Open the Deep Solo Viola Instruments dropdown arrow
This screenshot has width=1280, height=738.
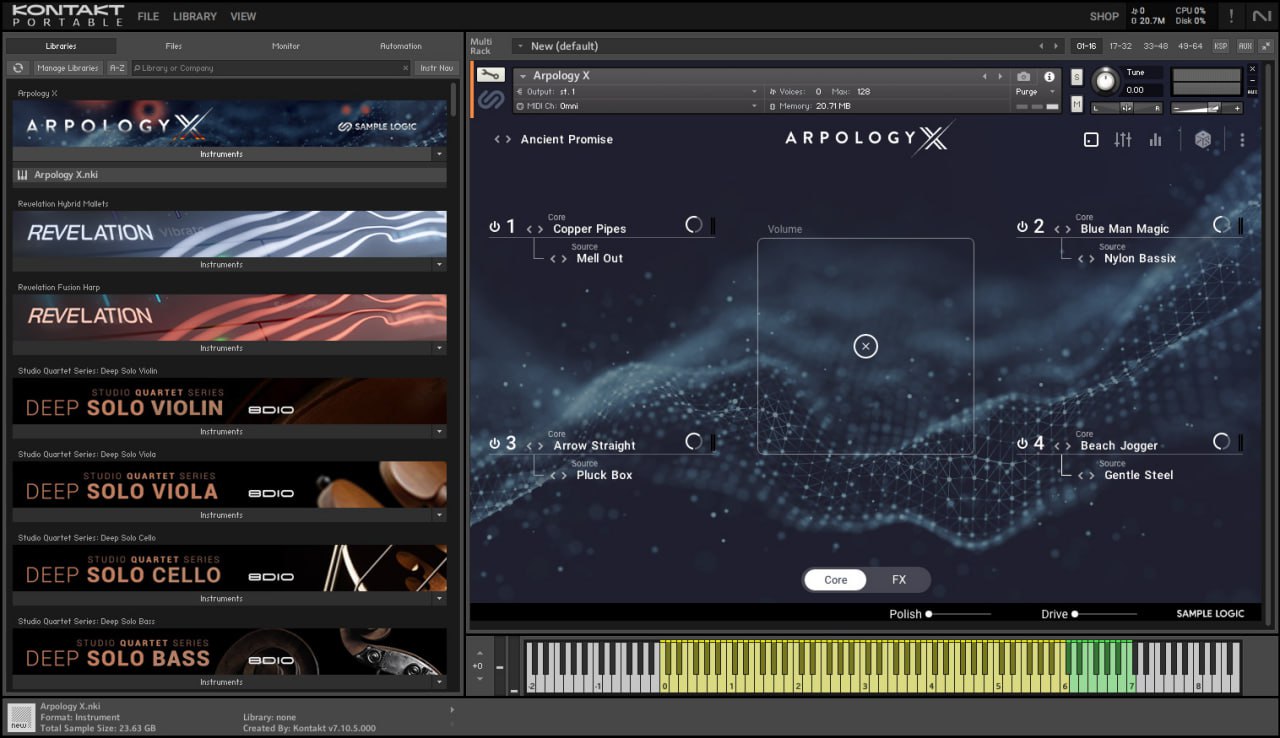click(439, 515)
